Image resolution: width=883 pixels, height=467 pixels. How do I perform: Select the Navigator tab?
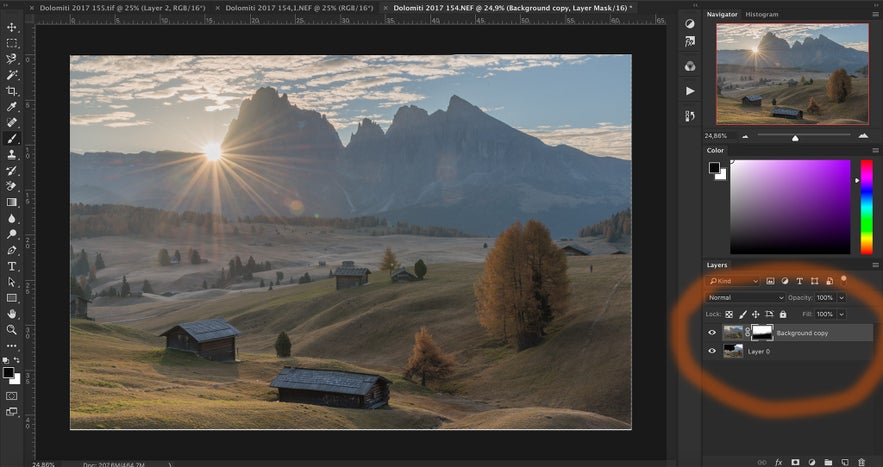[x=722, y=14]
